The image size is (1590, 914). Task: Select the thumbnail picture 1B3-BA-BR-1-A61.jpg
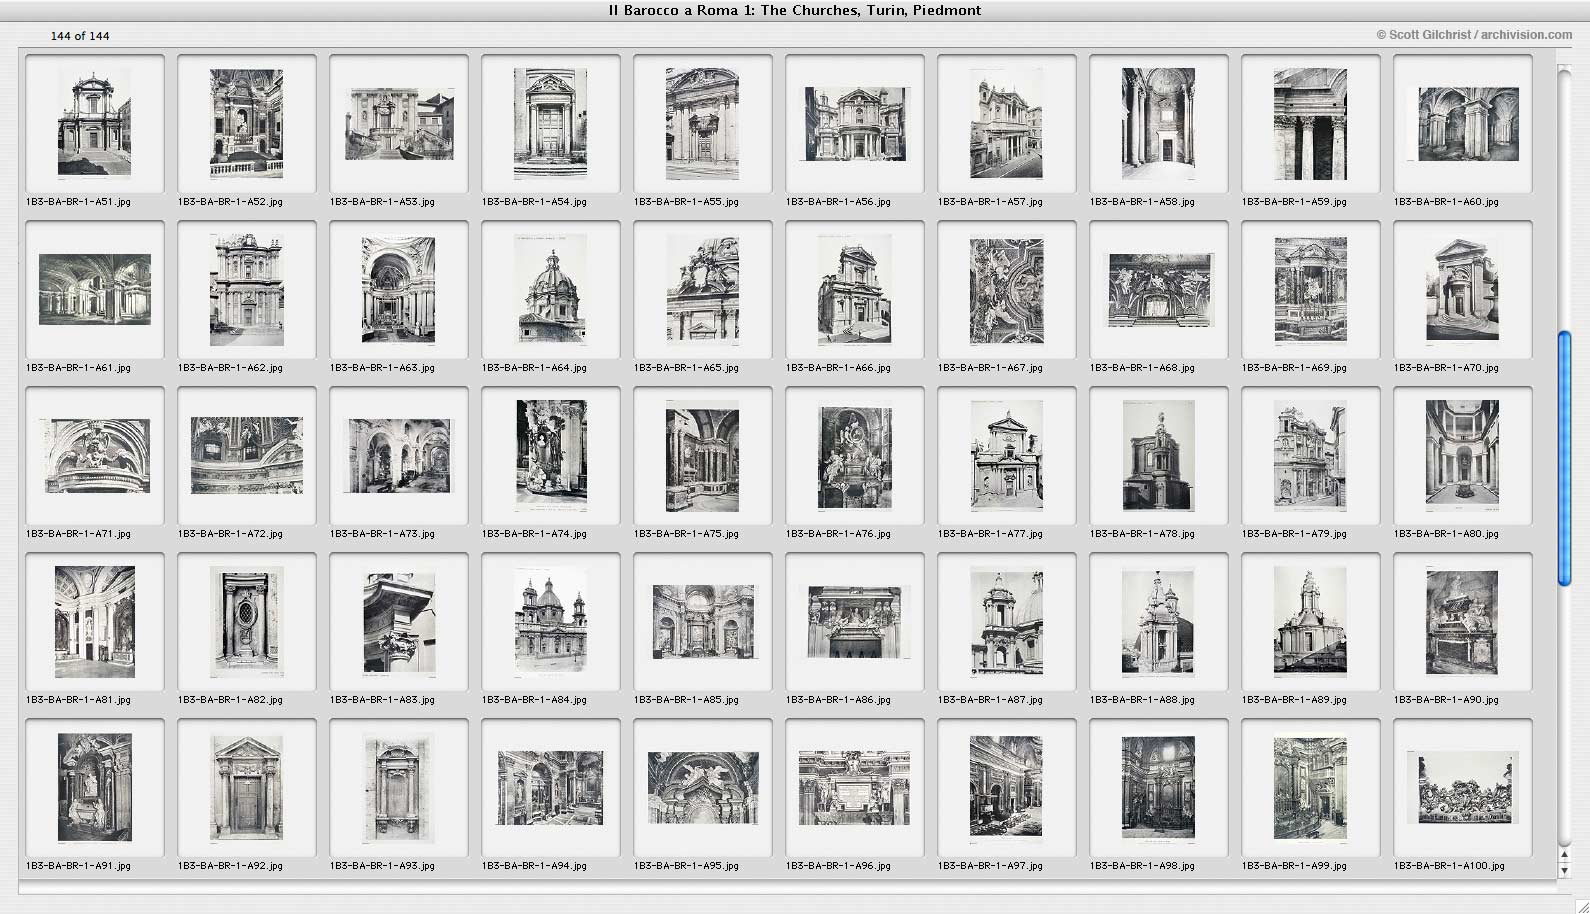pos(95,290)
